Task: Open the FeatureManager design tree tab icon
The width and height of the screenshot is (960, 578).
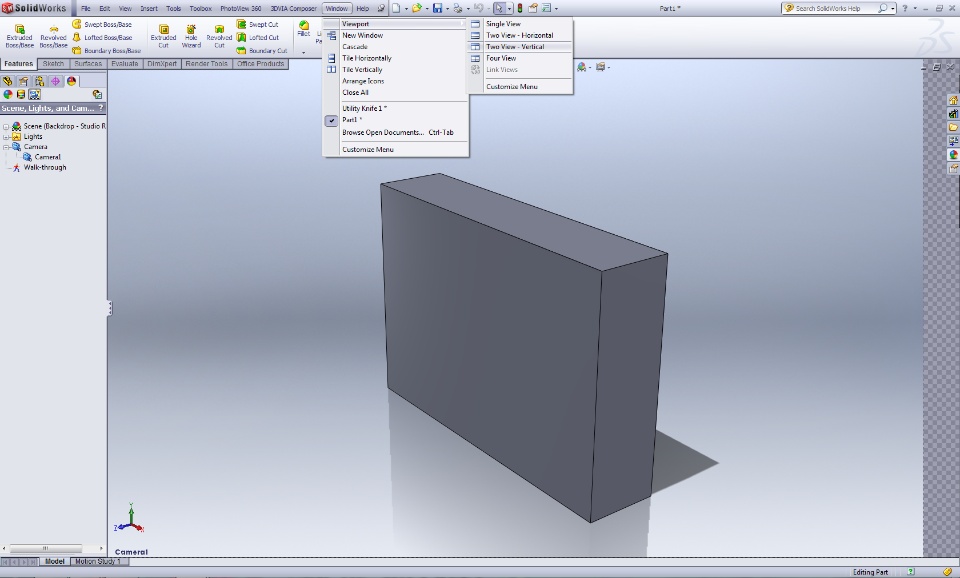Action: (x=7, y=81)
